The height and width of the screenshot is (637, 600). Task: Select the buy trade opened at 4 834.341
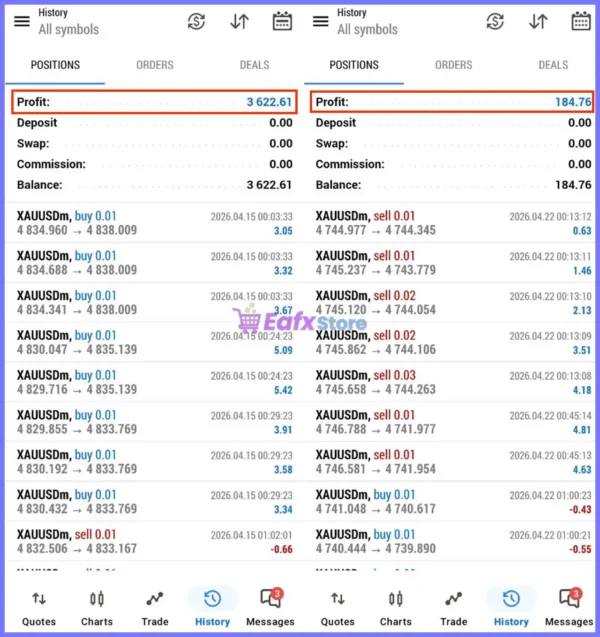click(x=154, y=303)
